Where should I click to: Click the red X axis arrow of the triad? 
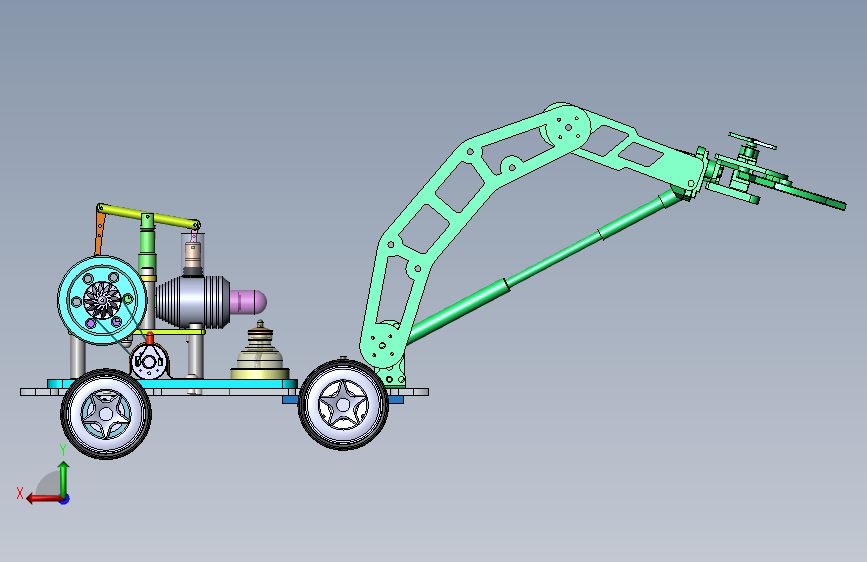point(44,499)
